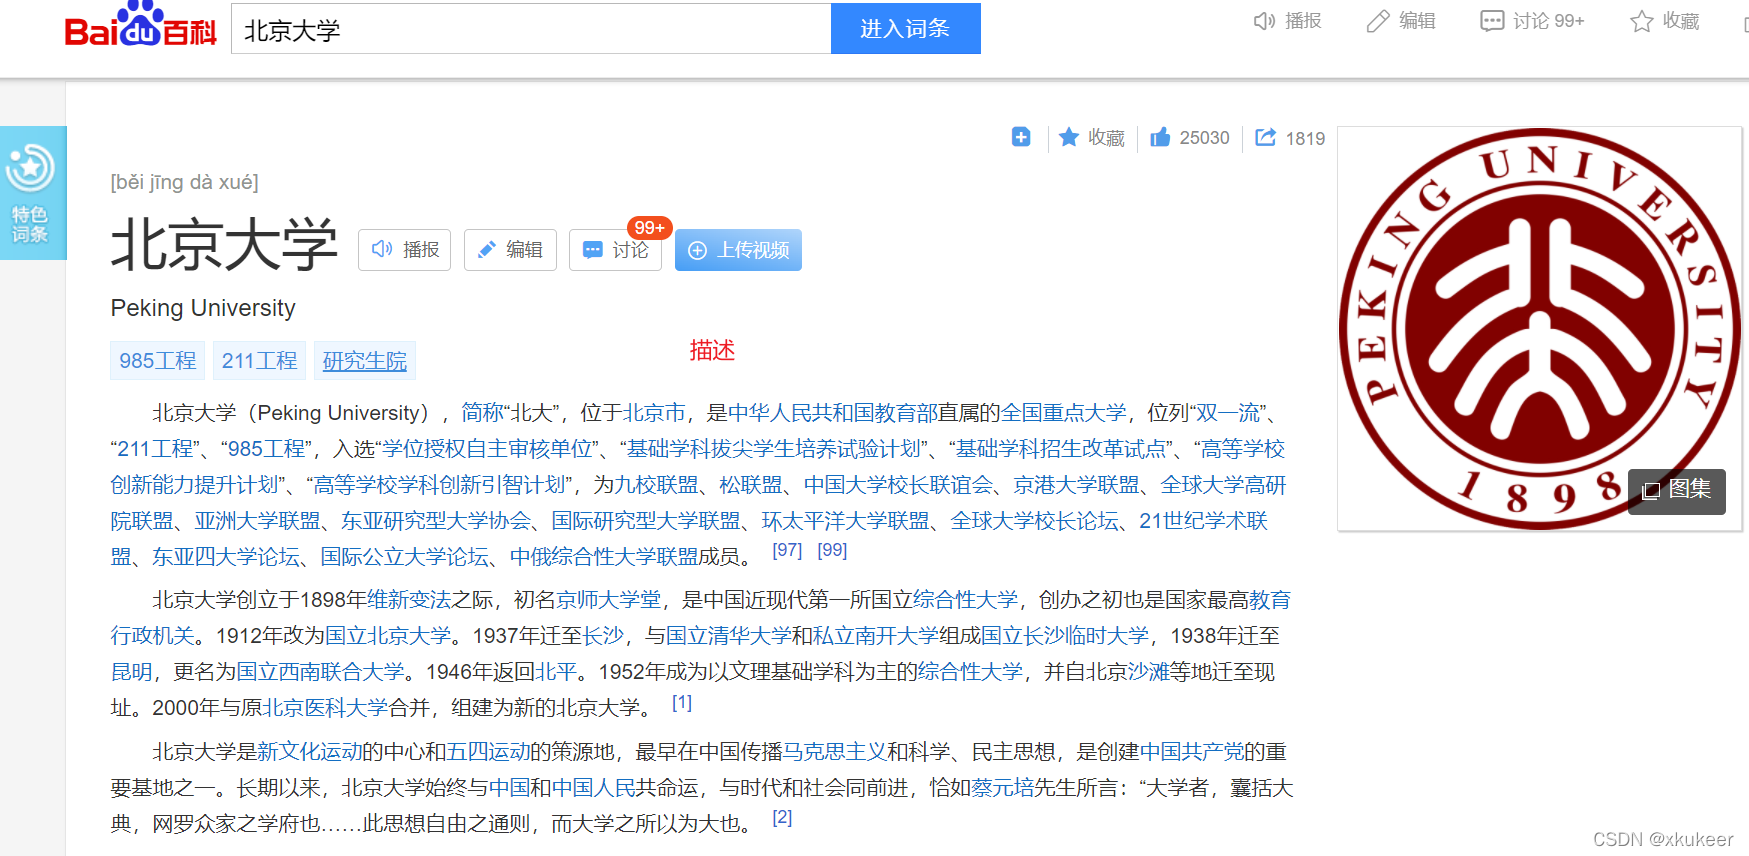Open the 九校联盟 link
Image resolution: width=1749 pixels, height=856 pixels.
(x=657, y=485)
